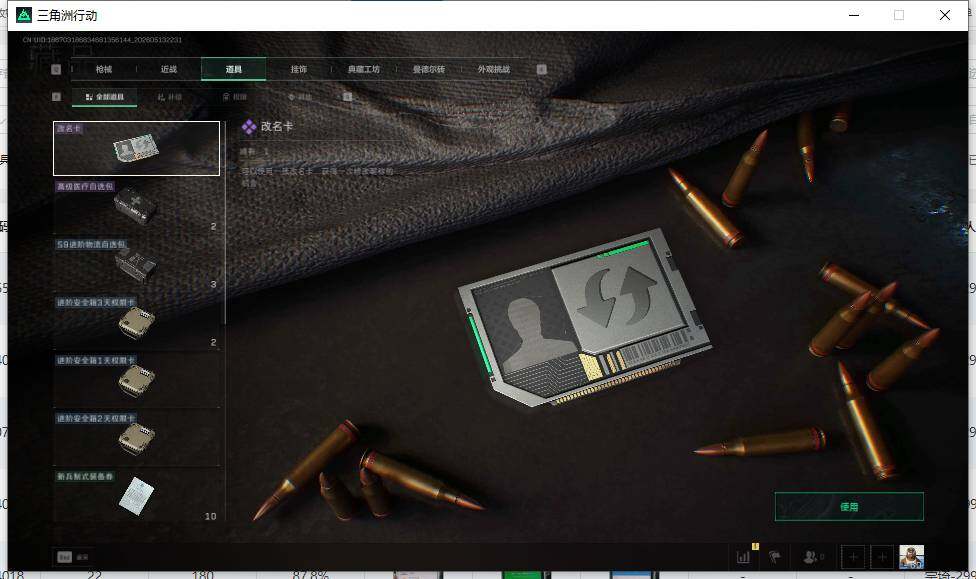Go to the 外观挑战 tab
The image size is (976, 579).
[494, 69]
